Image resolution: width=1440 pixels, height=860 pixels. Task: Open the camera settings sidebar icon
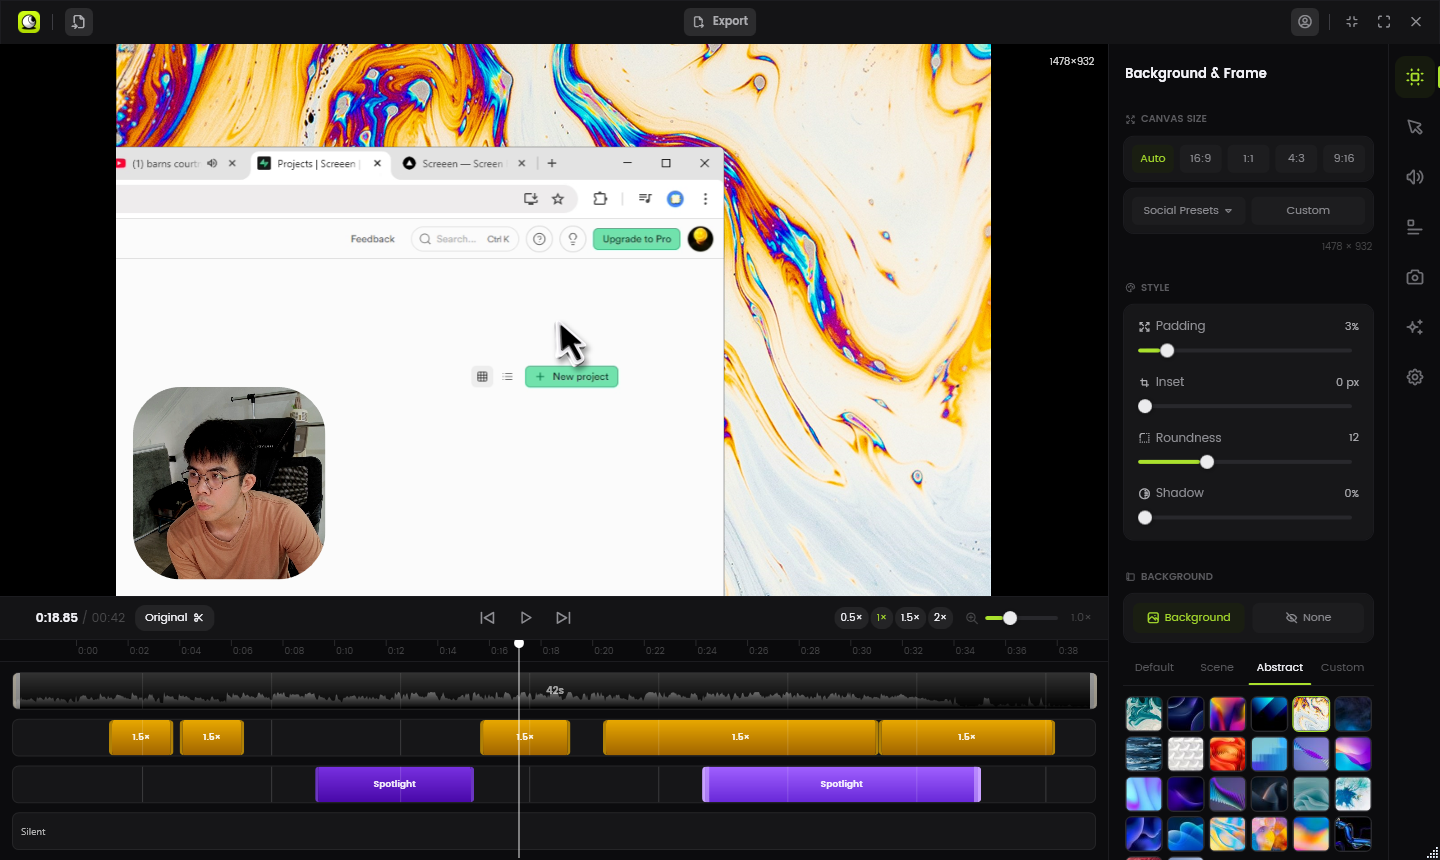(x=1414, y=277)
